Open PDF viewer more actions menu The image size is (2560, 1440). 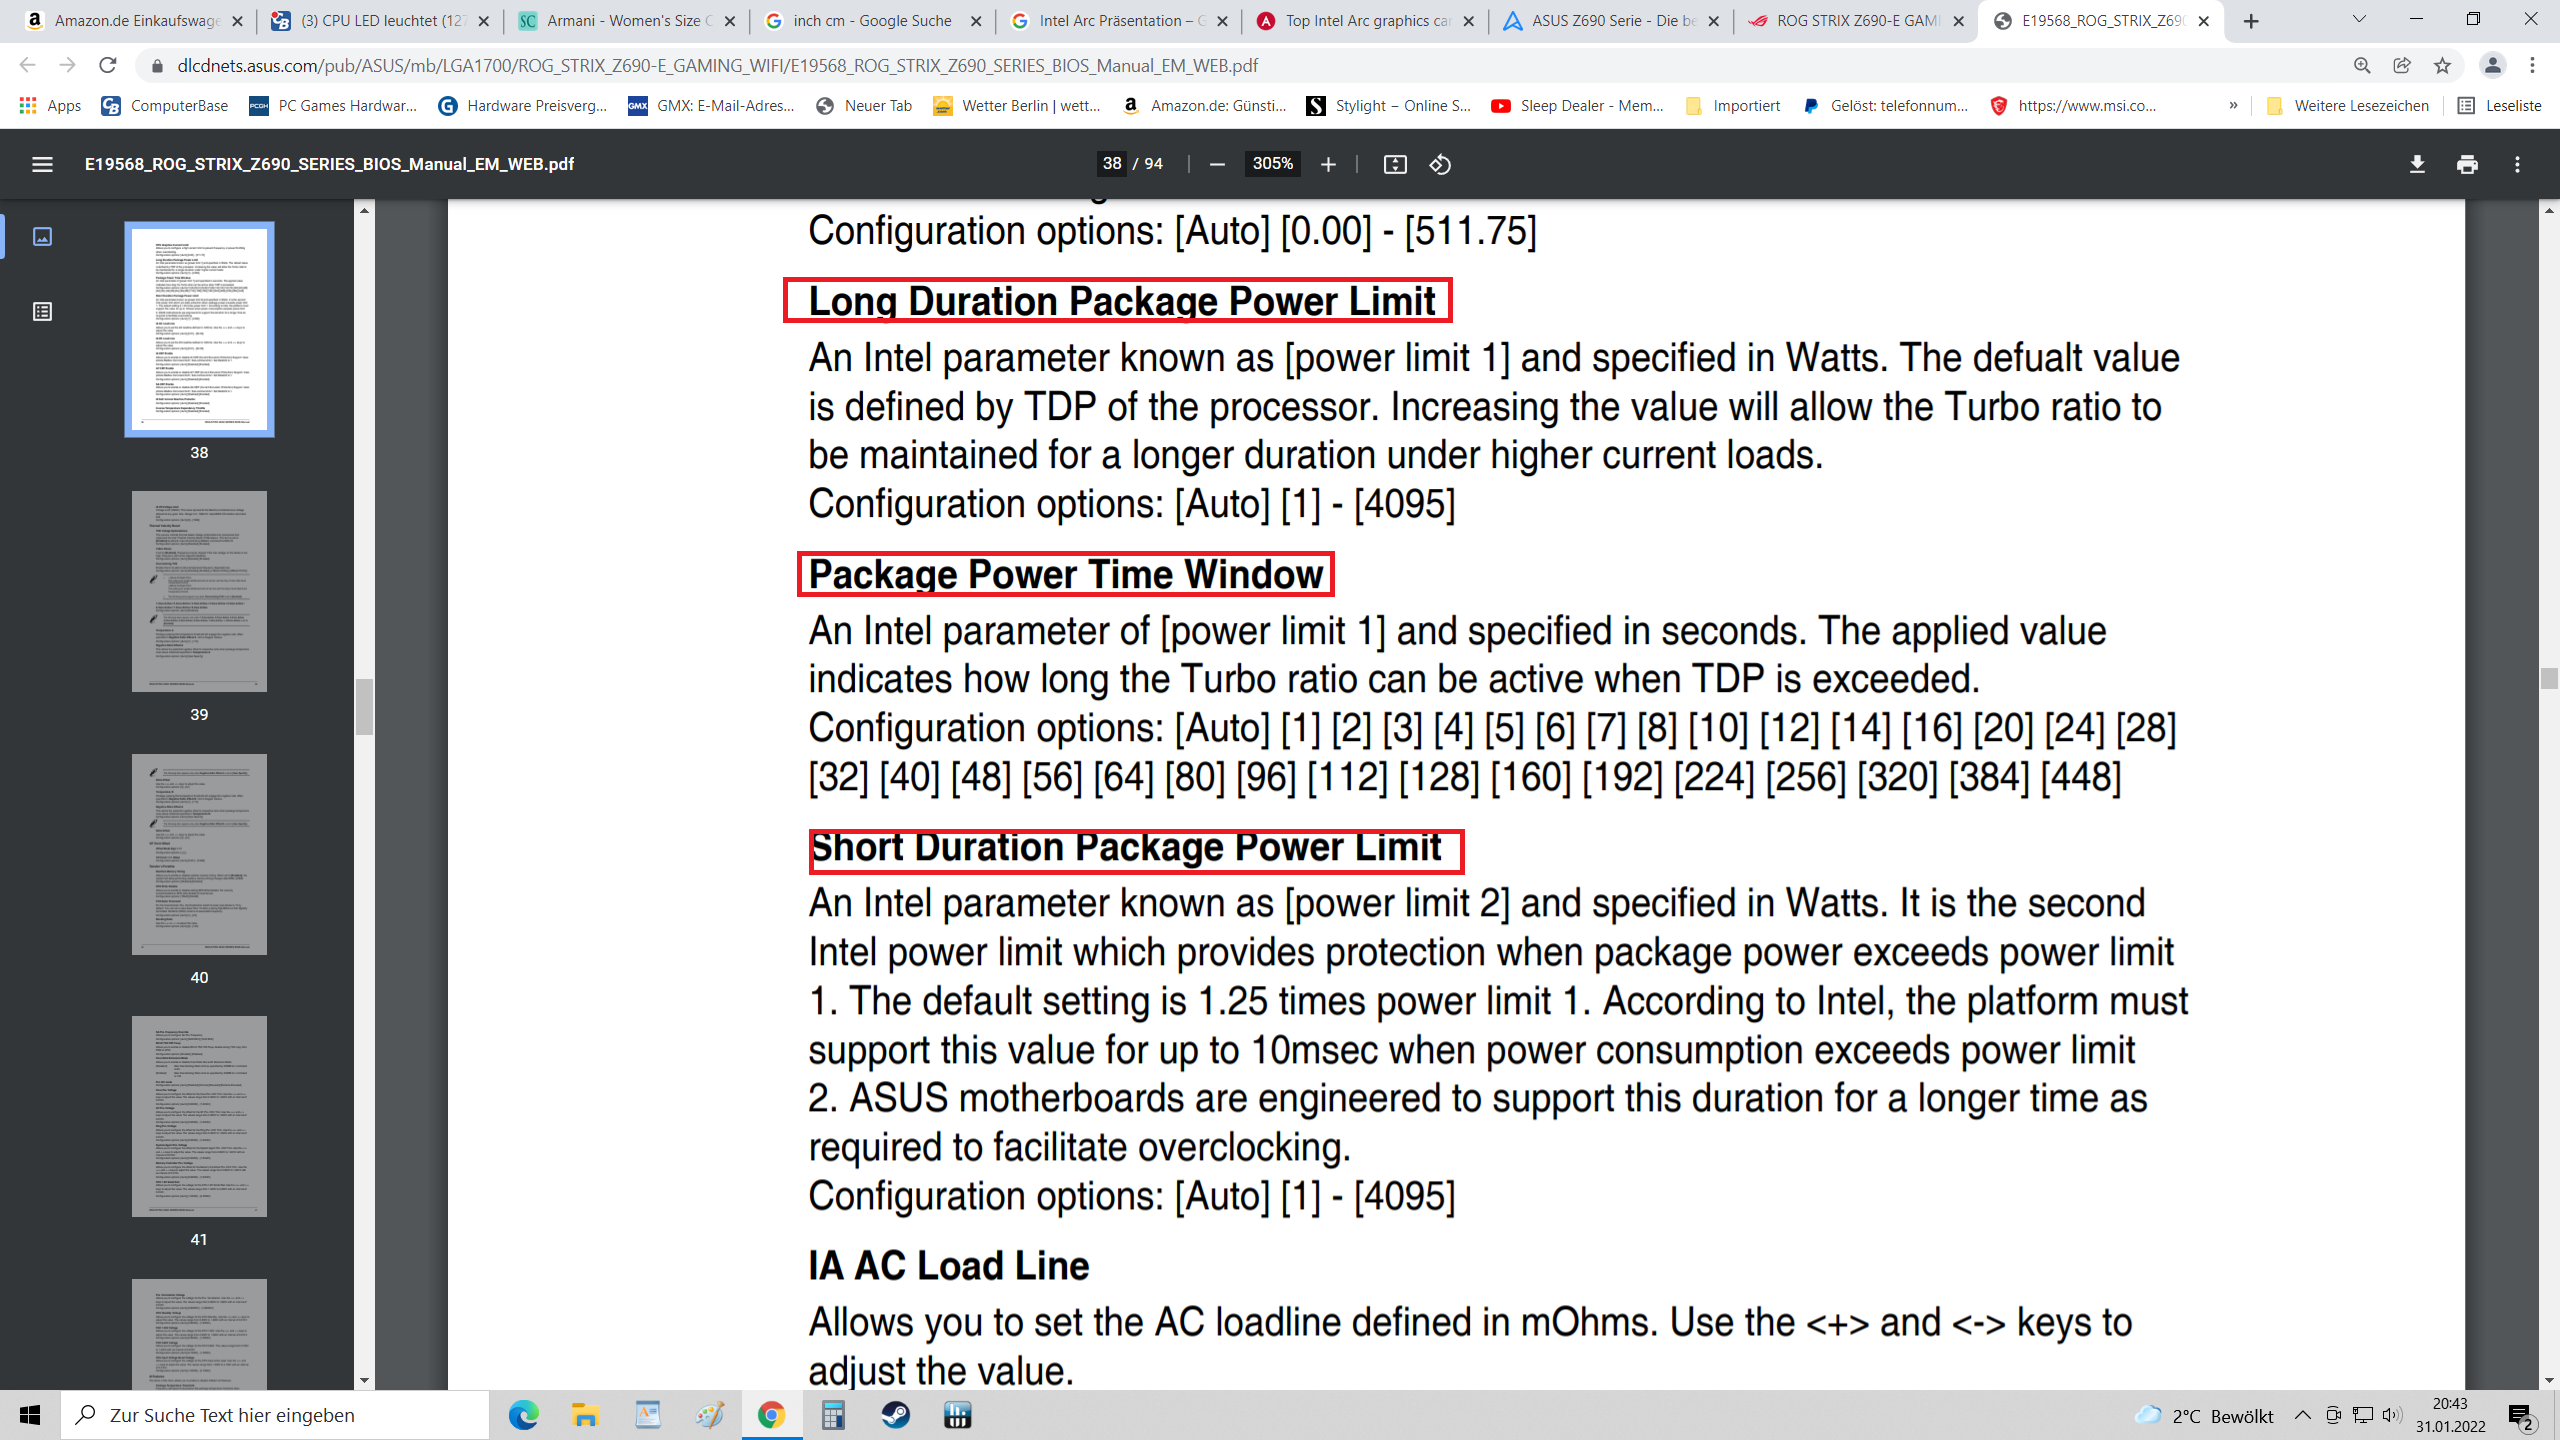[2517, 164]
